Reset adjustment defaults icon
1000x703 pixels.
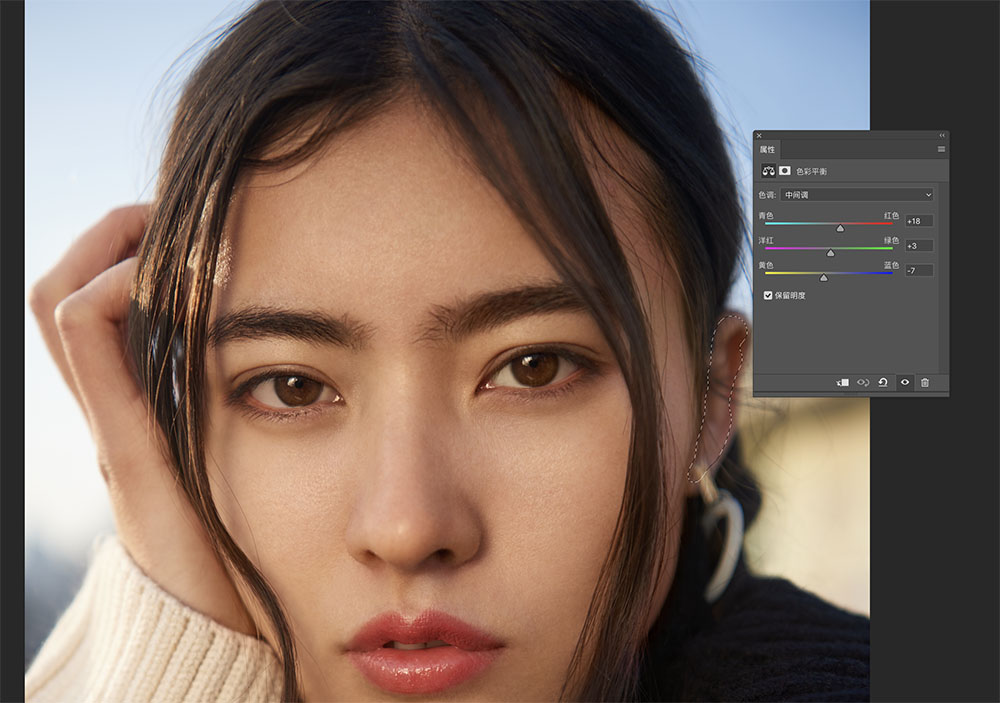pos(883,382)
